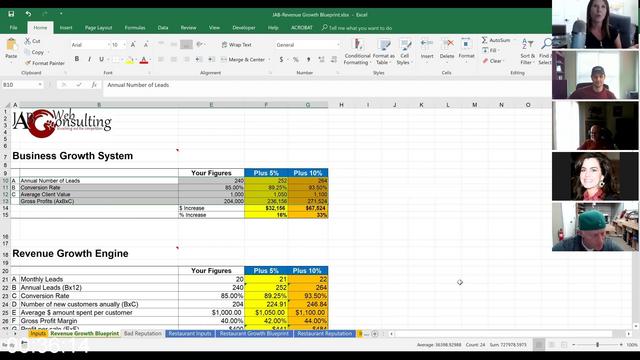The image size is (640, 360).
Task: Decrease font size with smaller A icon
Action: point(146,44)
